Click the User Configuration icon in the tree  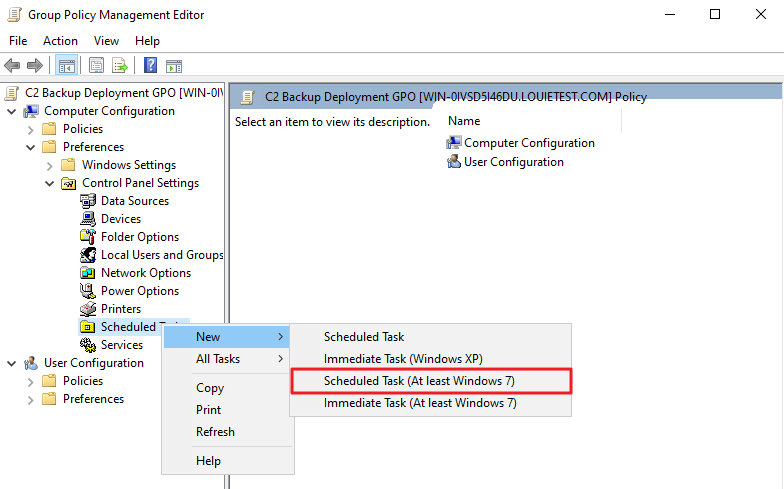tap(31, 363)
